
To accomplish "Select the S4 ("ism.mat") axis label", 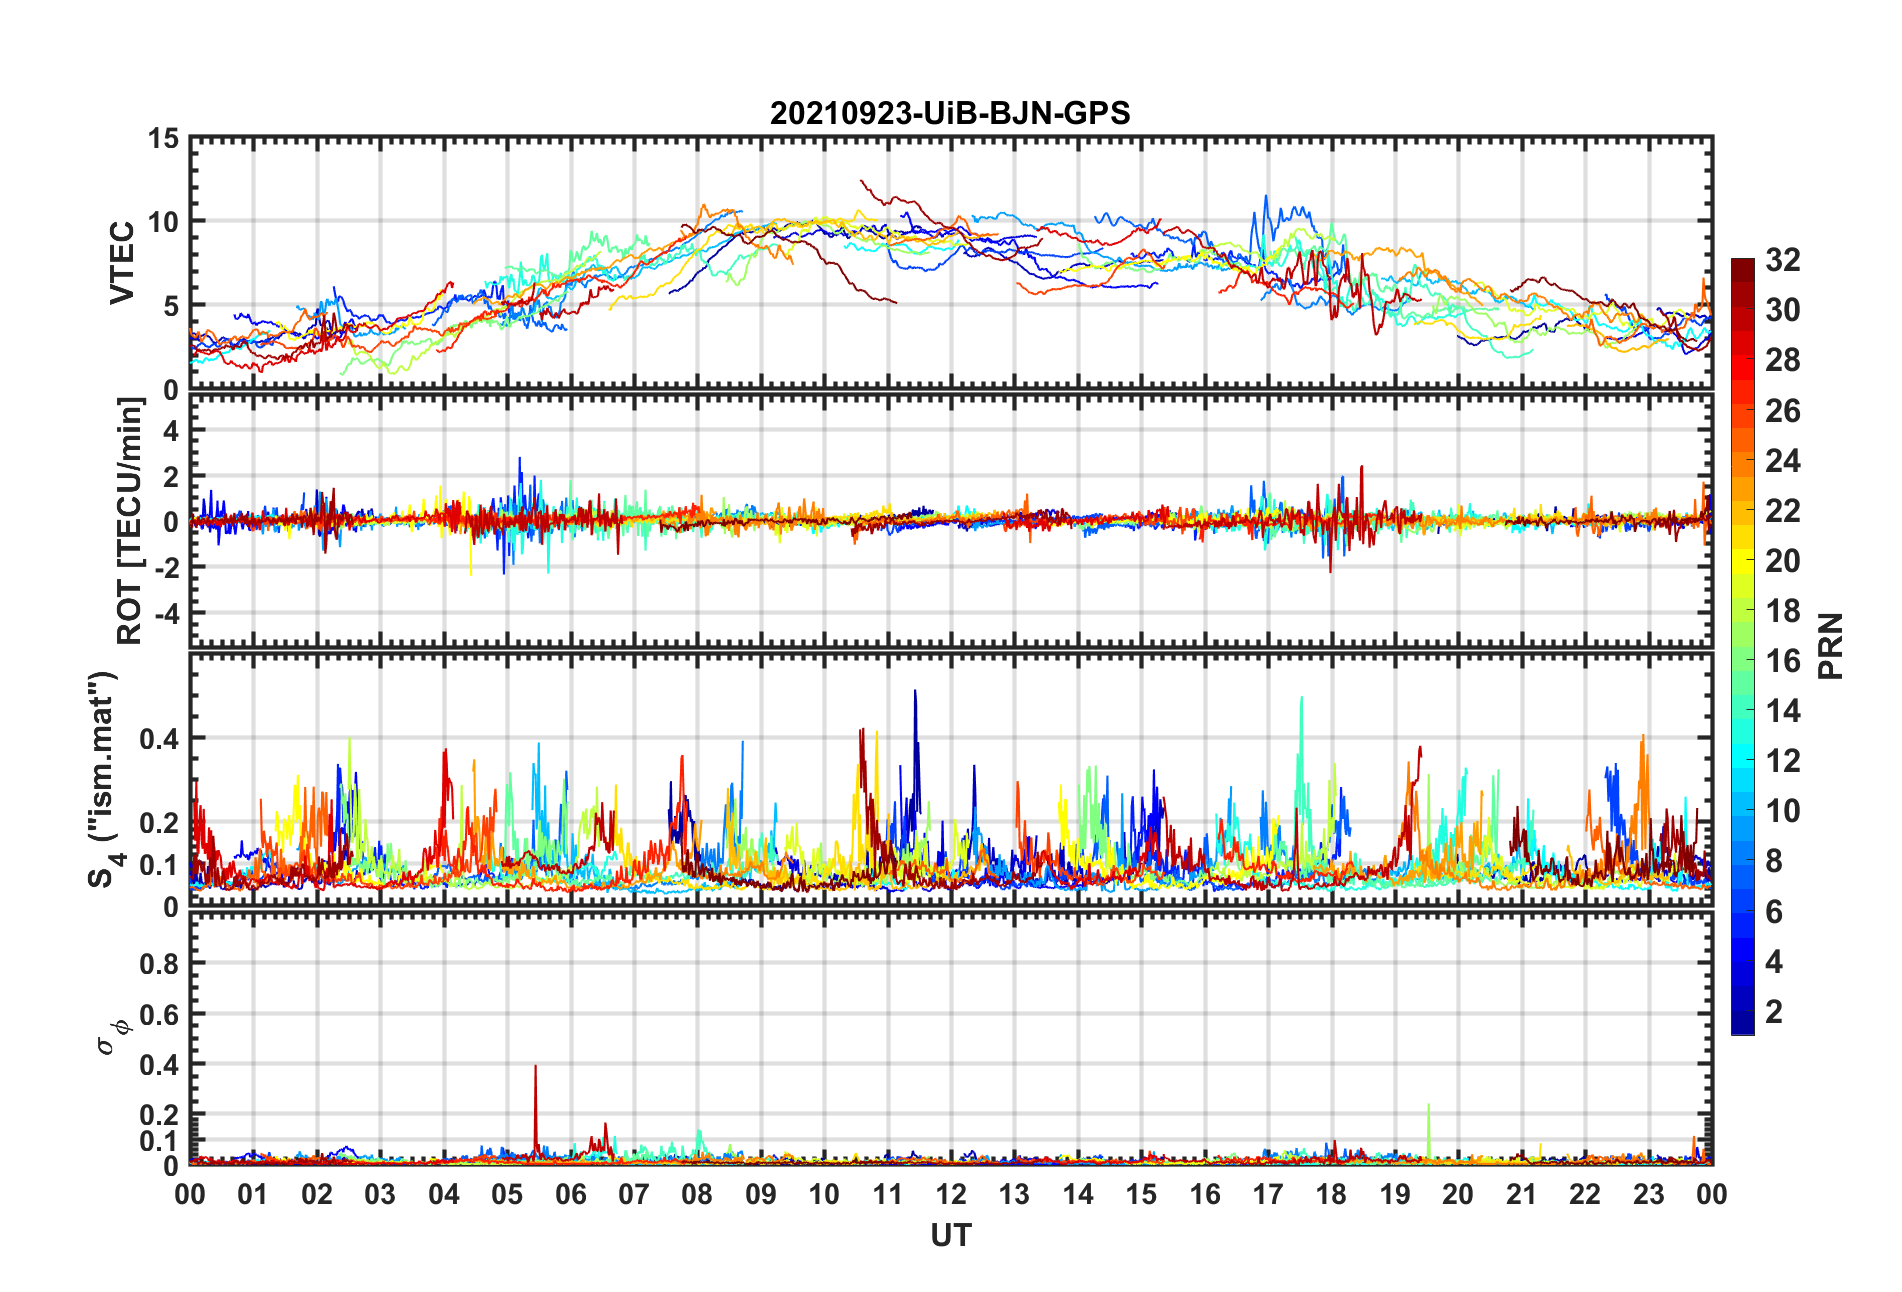I will 103,780.
